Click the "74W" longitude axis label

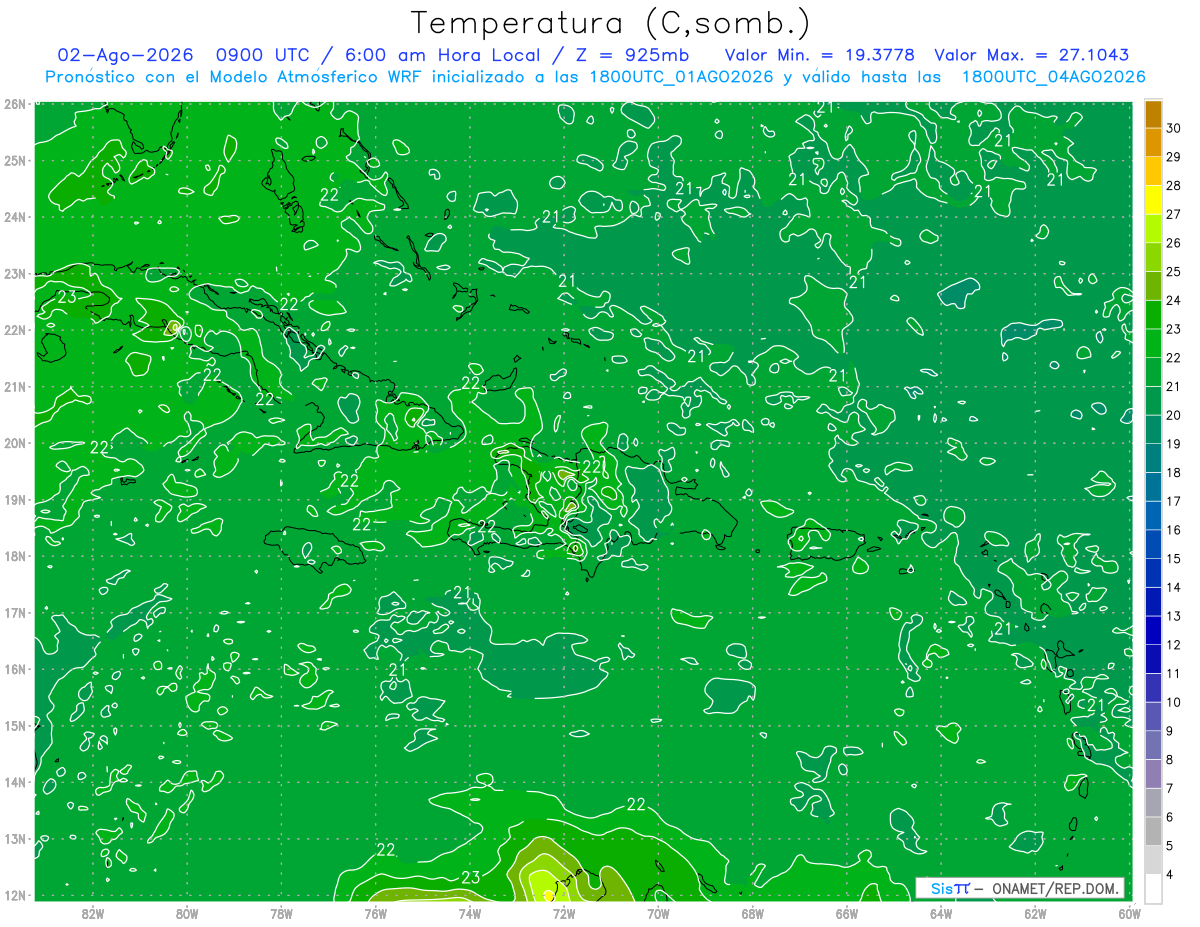tap(469, 913)
